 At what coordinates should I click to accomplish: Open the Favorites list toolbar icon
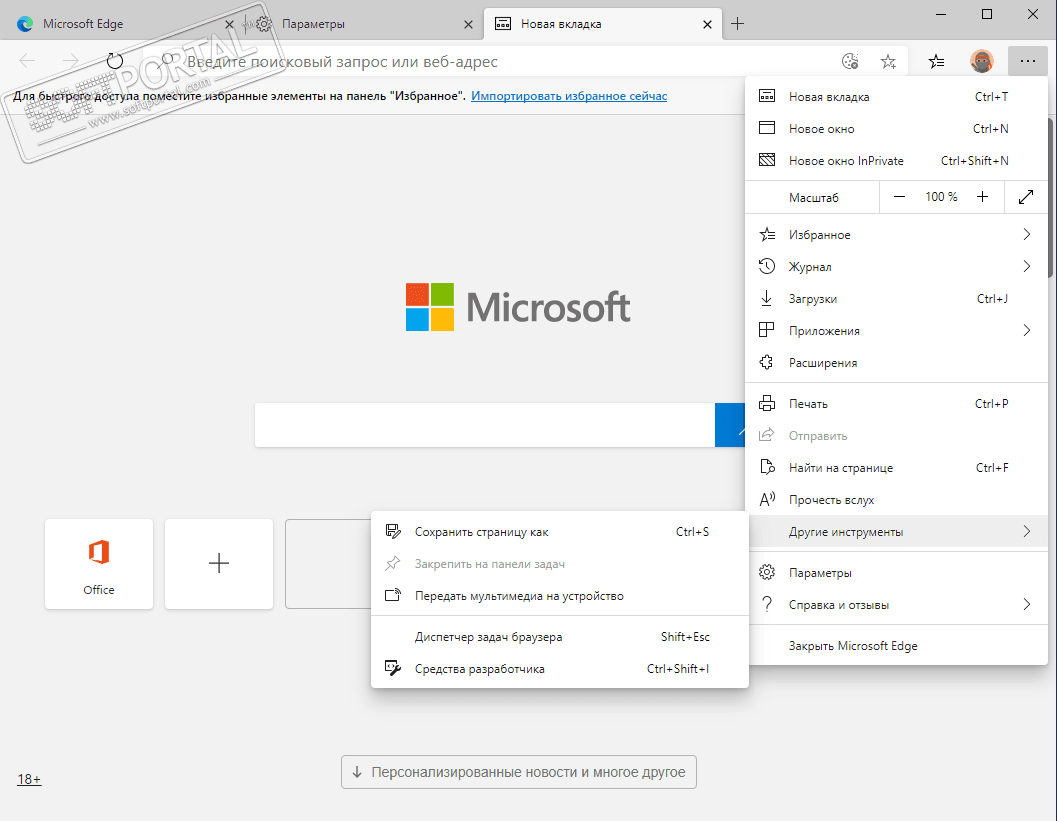(x=936, y=61)
